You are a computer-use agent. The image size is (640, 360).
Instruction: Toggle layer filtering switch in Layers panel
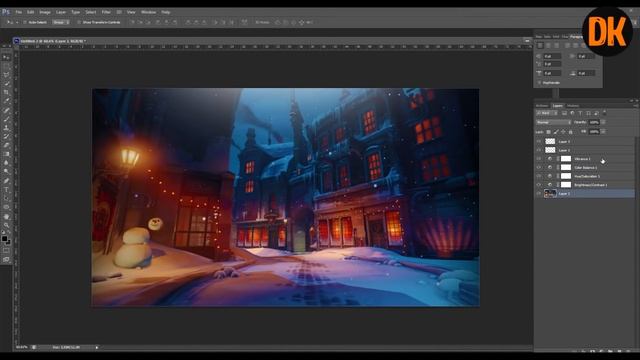[604, 113]
